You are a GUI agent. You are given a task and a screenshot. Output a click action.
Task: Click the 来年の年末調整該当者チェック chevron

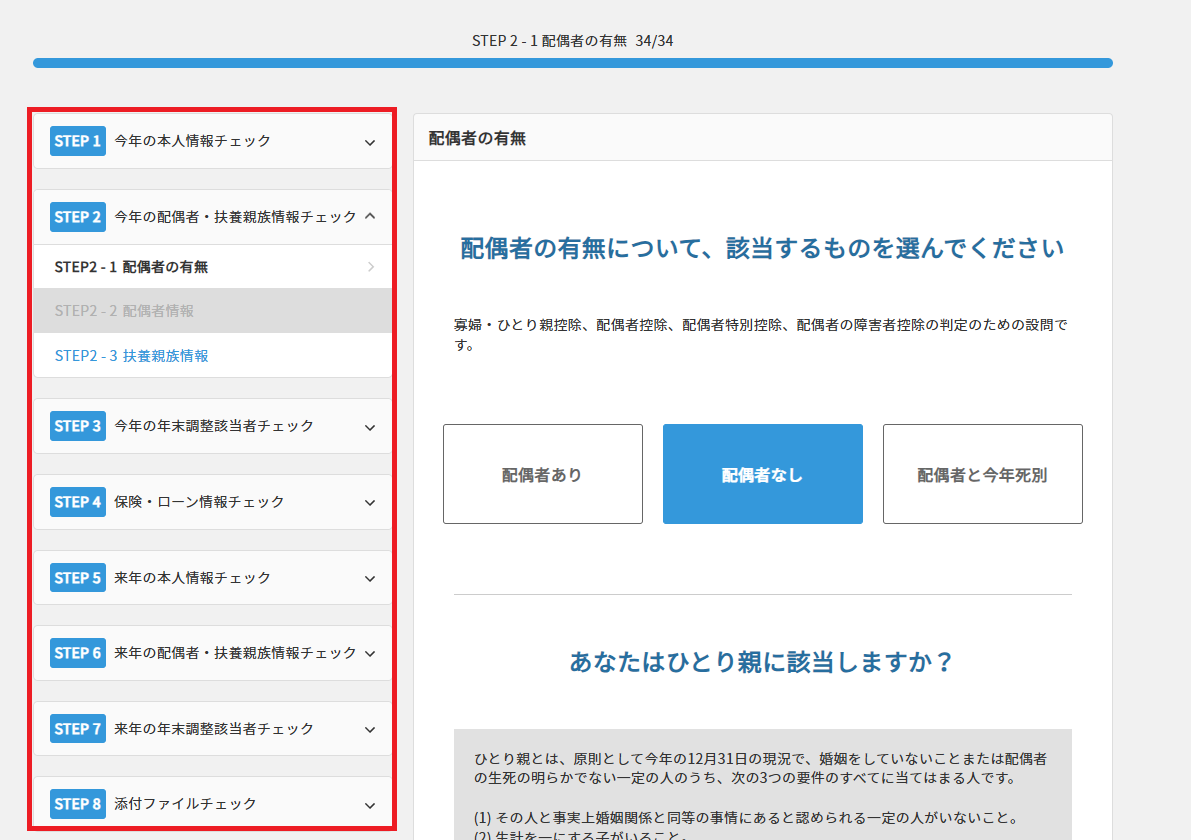370,730
